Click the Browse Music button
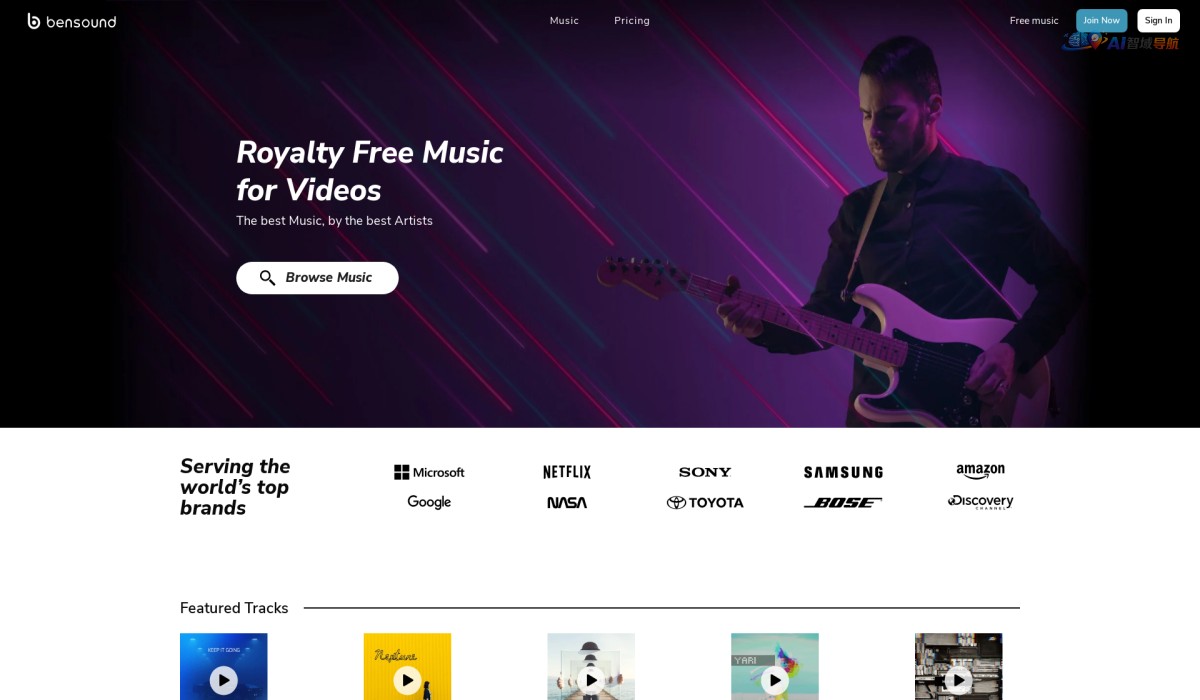The image size is (1200, 700). pos(317,278)
